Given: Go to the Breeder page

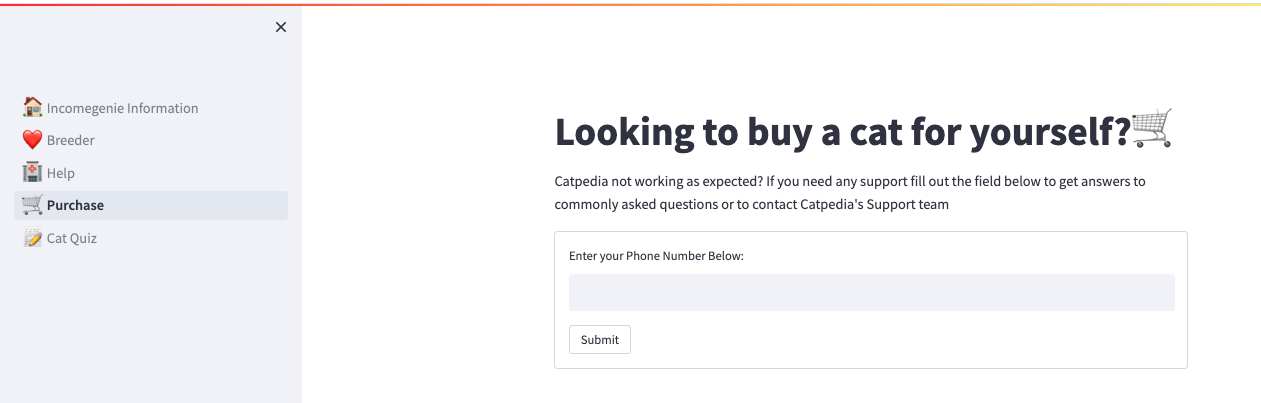Looking at the screenshot, I should (x=70, y=140).
